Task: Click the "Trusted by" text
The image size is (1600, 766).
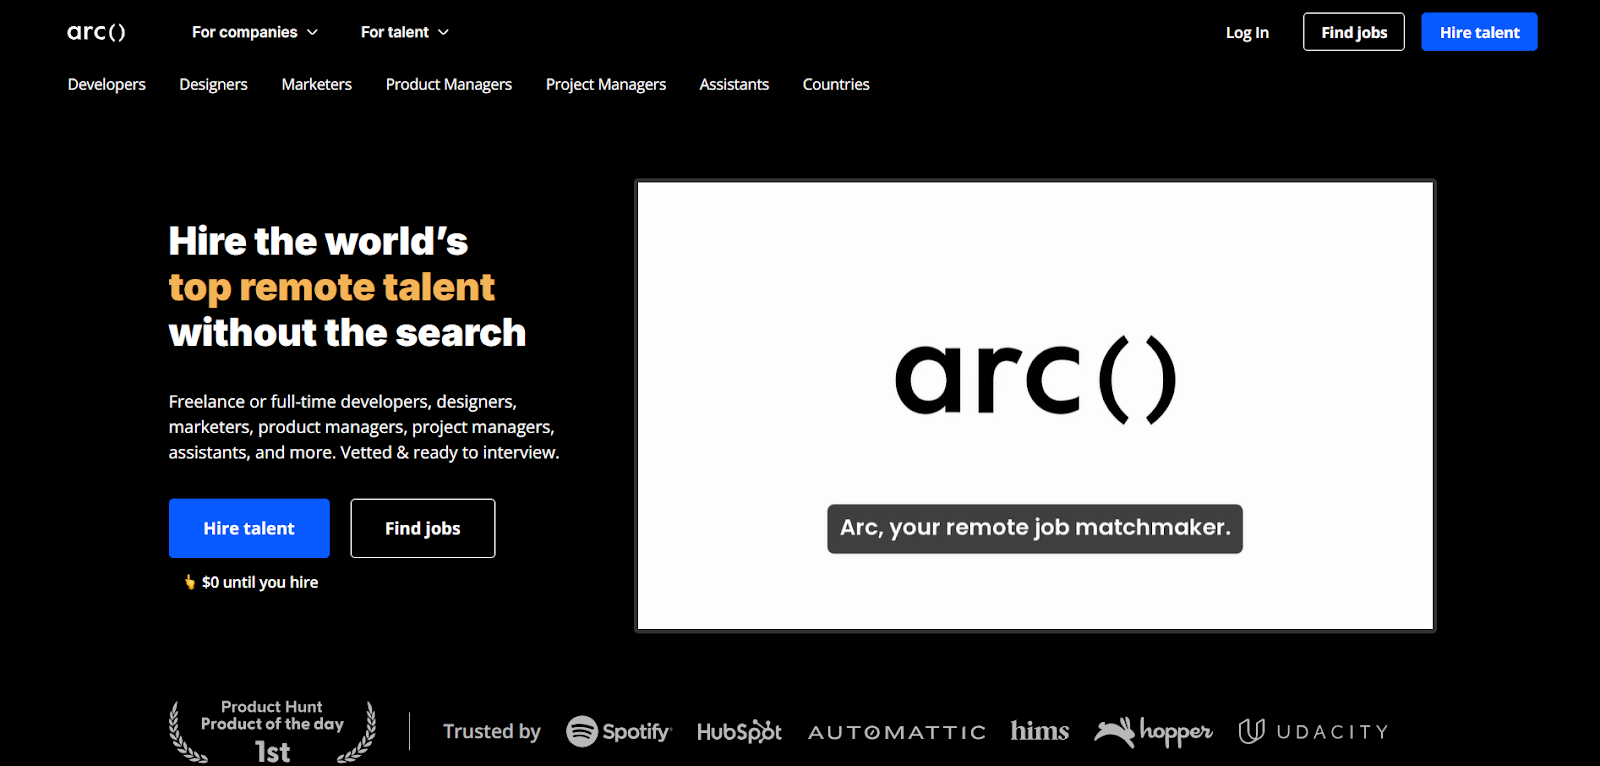Action: 492,732
